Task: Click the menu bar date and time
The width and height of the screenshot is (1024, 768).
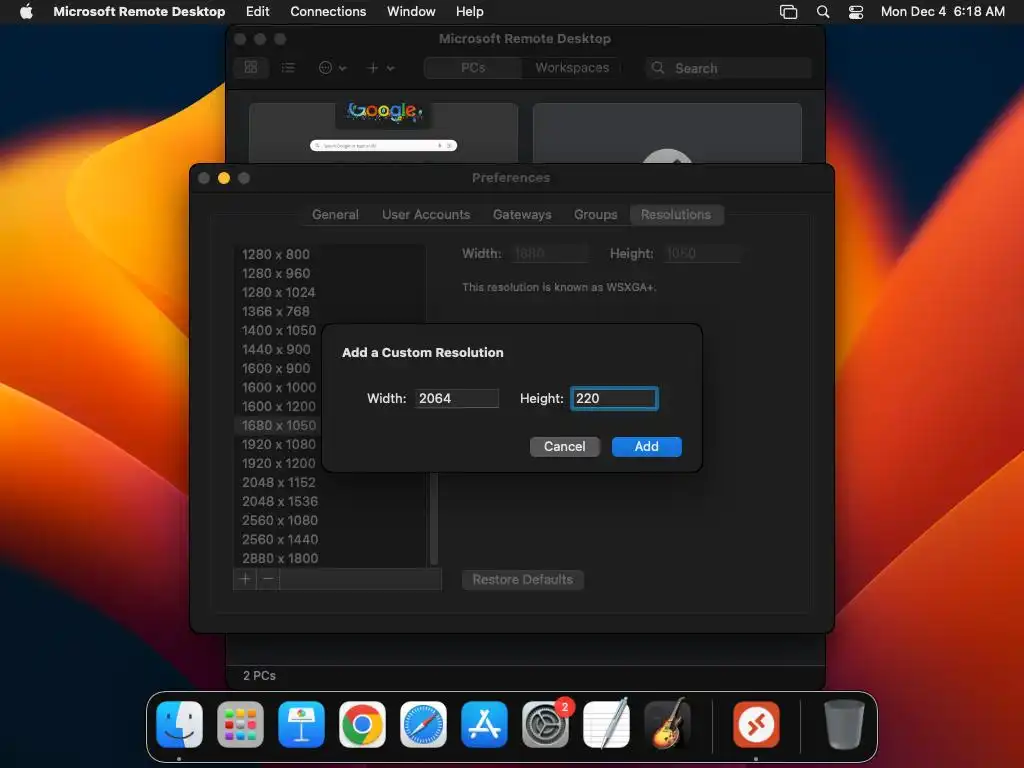Action: (942, 12)
